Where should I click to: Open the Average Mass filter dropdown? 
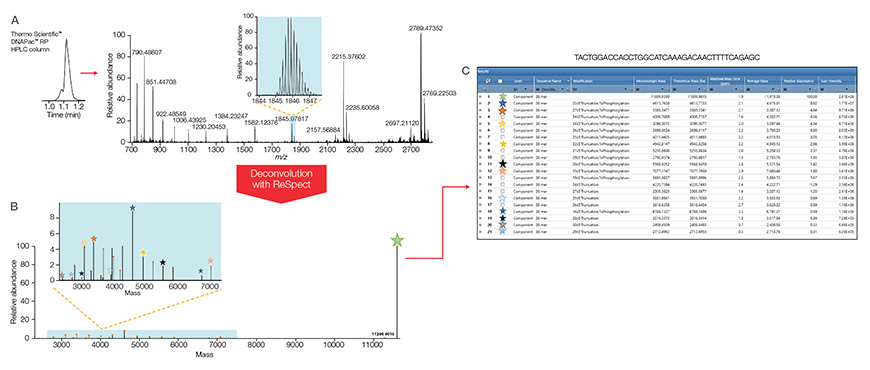(x=773, y=89)
